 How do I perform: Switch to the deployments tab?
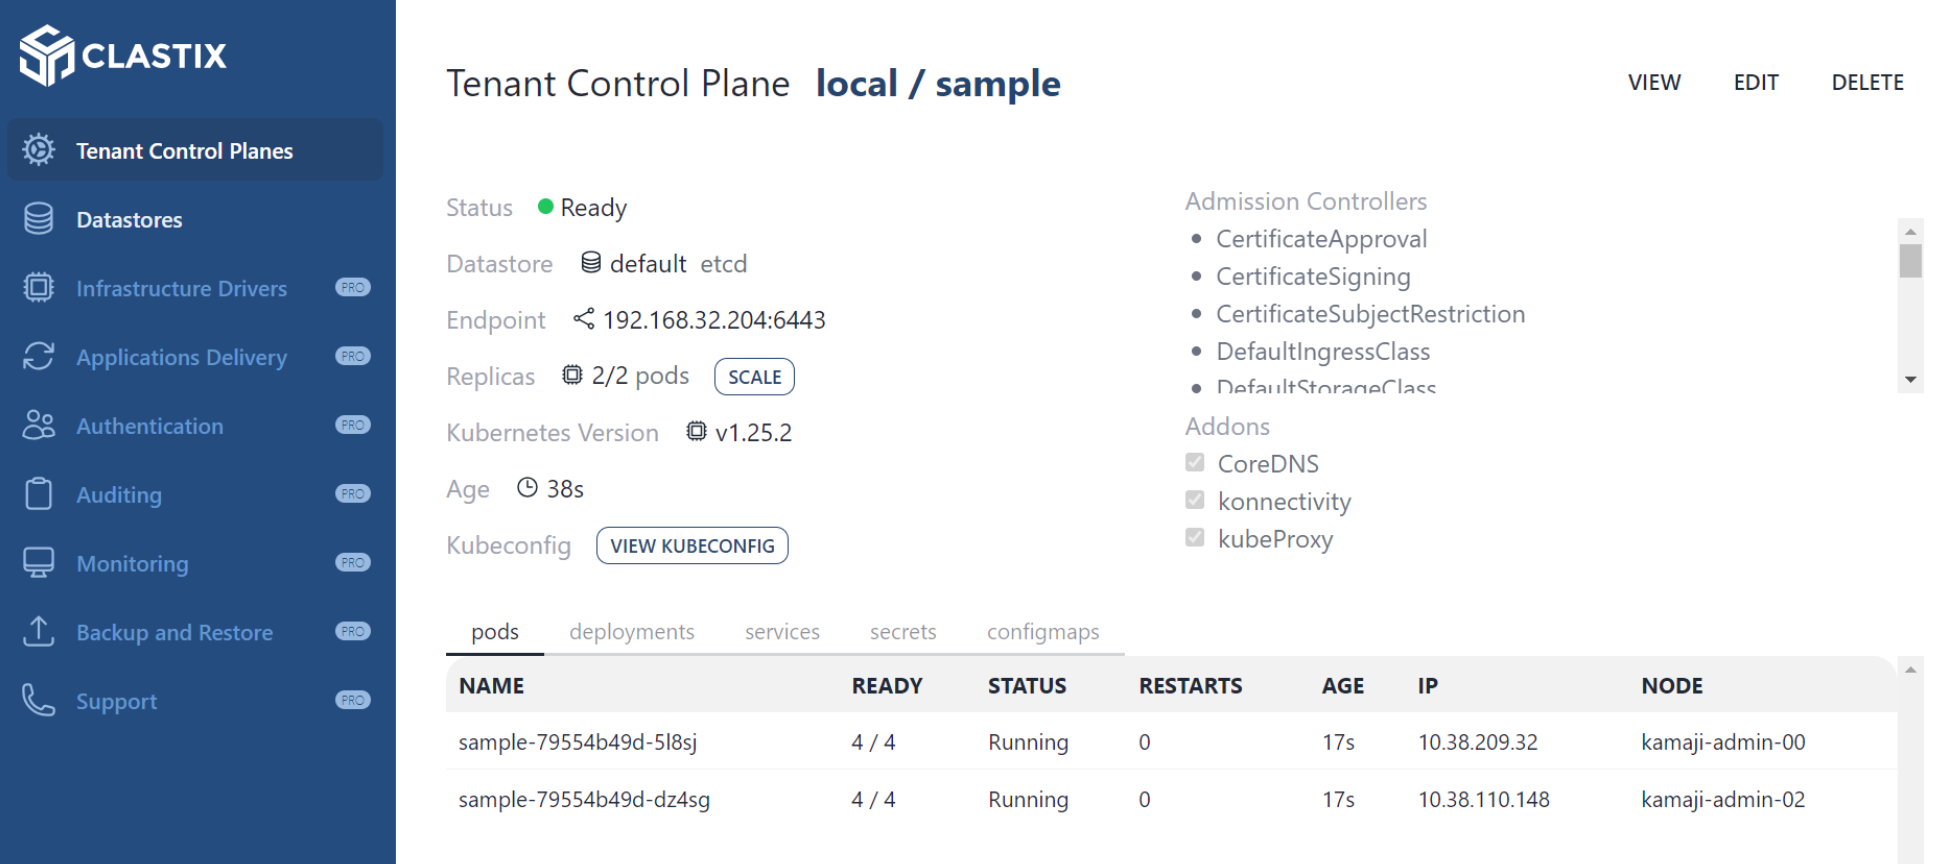[x=631, y=632]
